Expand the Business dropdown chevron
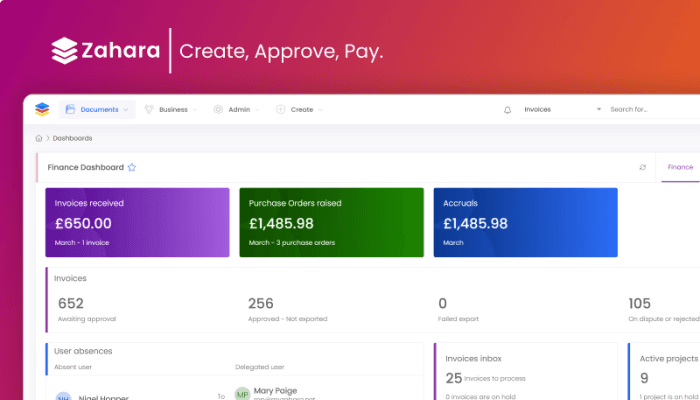Image resolution: width=700 pixels, height=400 pixels. (x=195, y=110)
